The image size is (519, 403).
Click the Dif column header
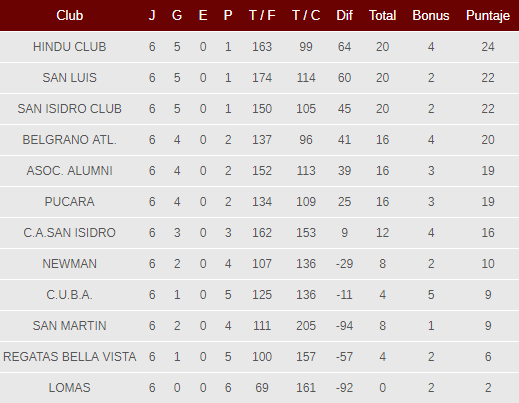point(344,15)
